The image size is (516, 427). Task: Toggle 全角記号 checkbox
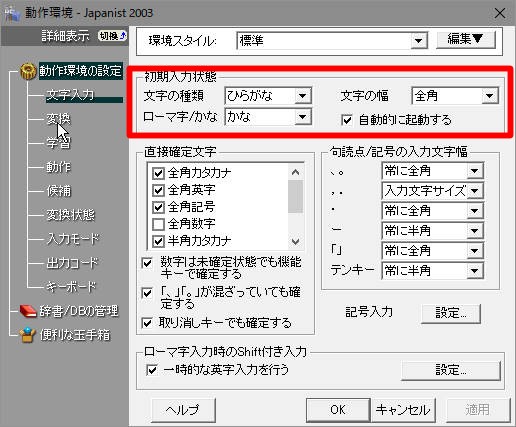158,207
